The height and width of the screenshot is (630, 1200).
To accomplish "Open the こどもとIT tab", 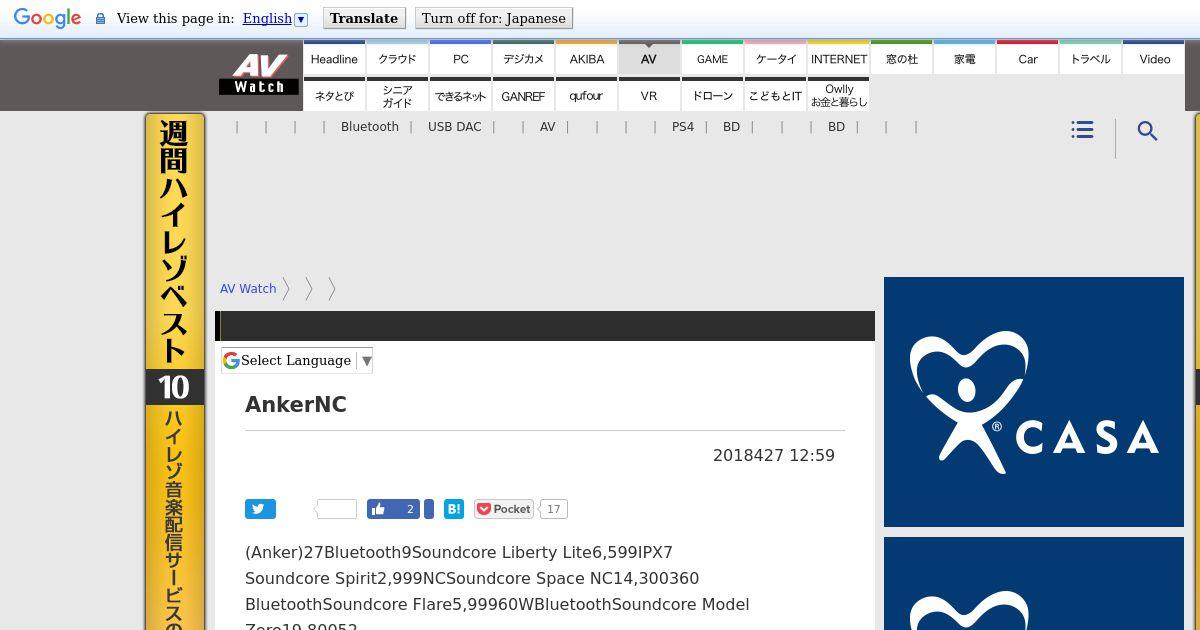I will tap(776, 95).
